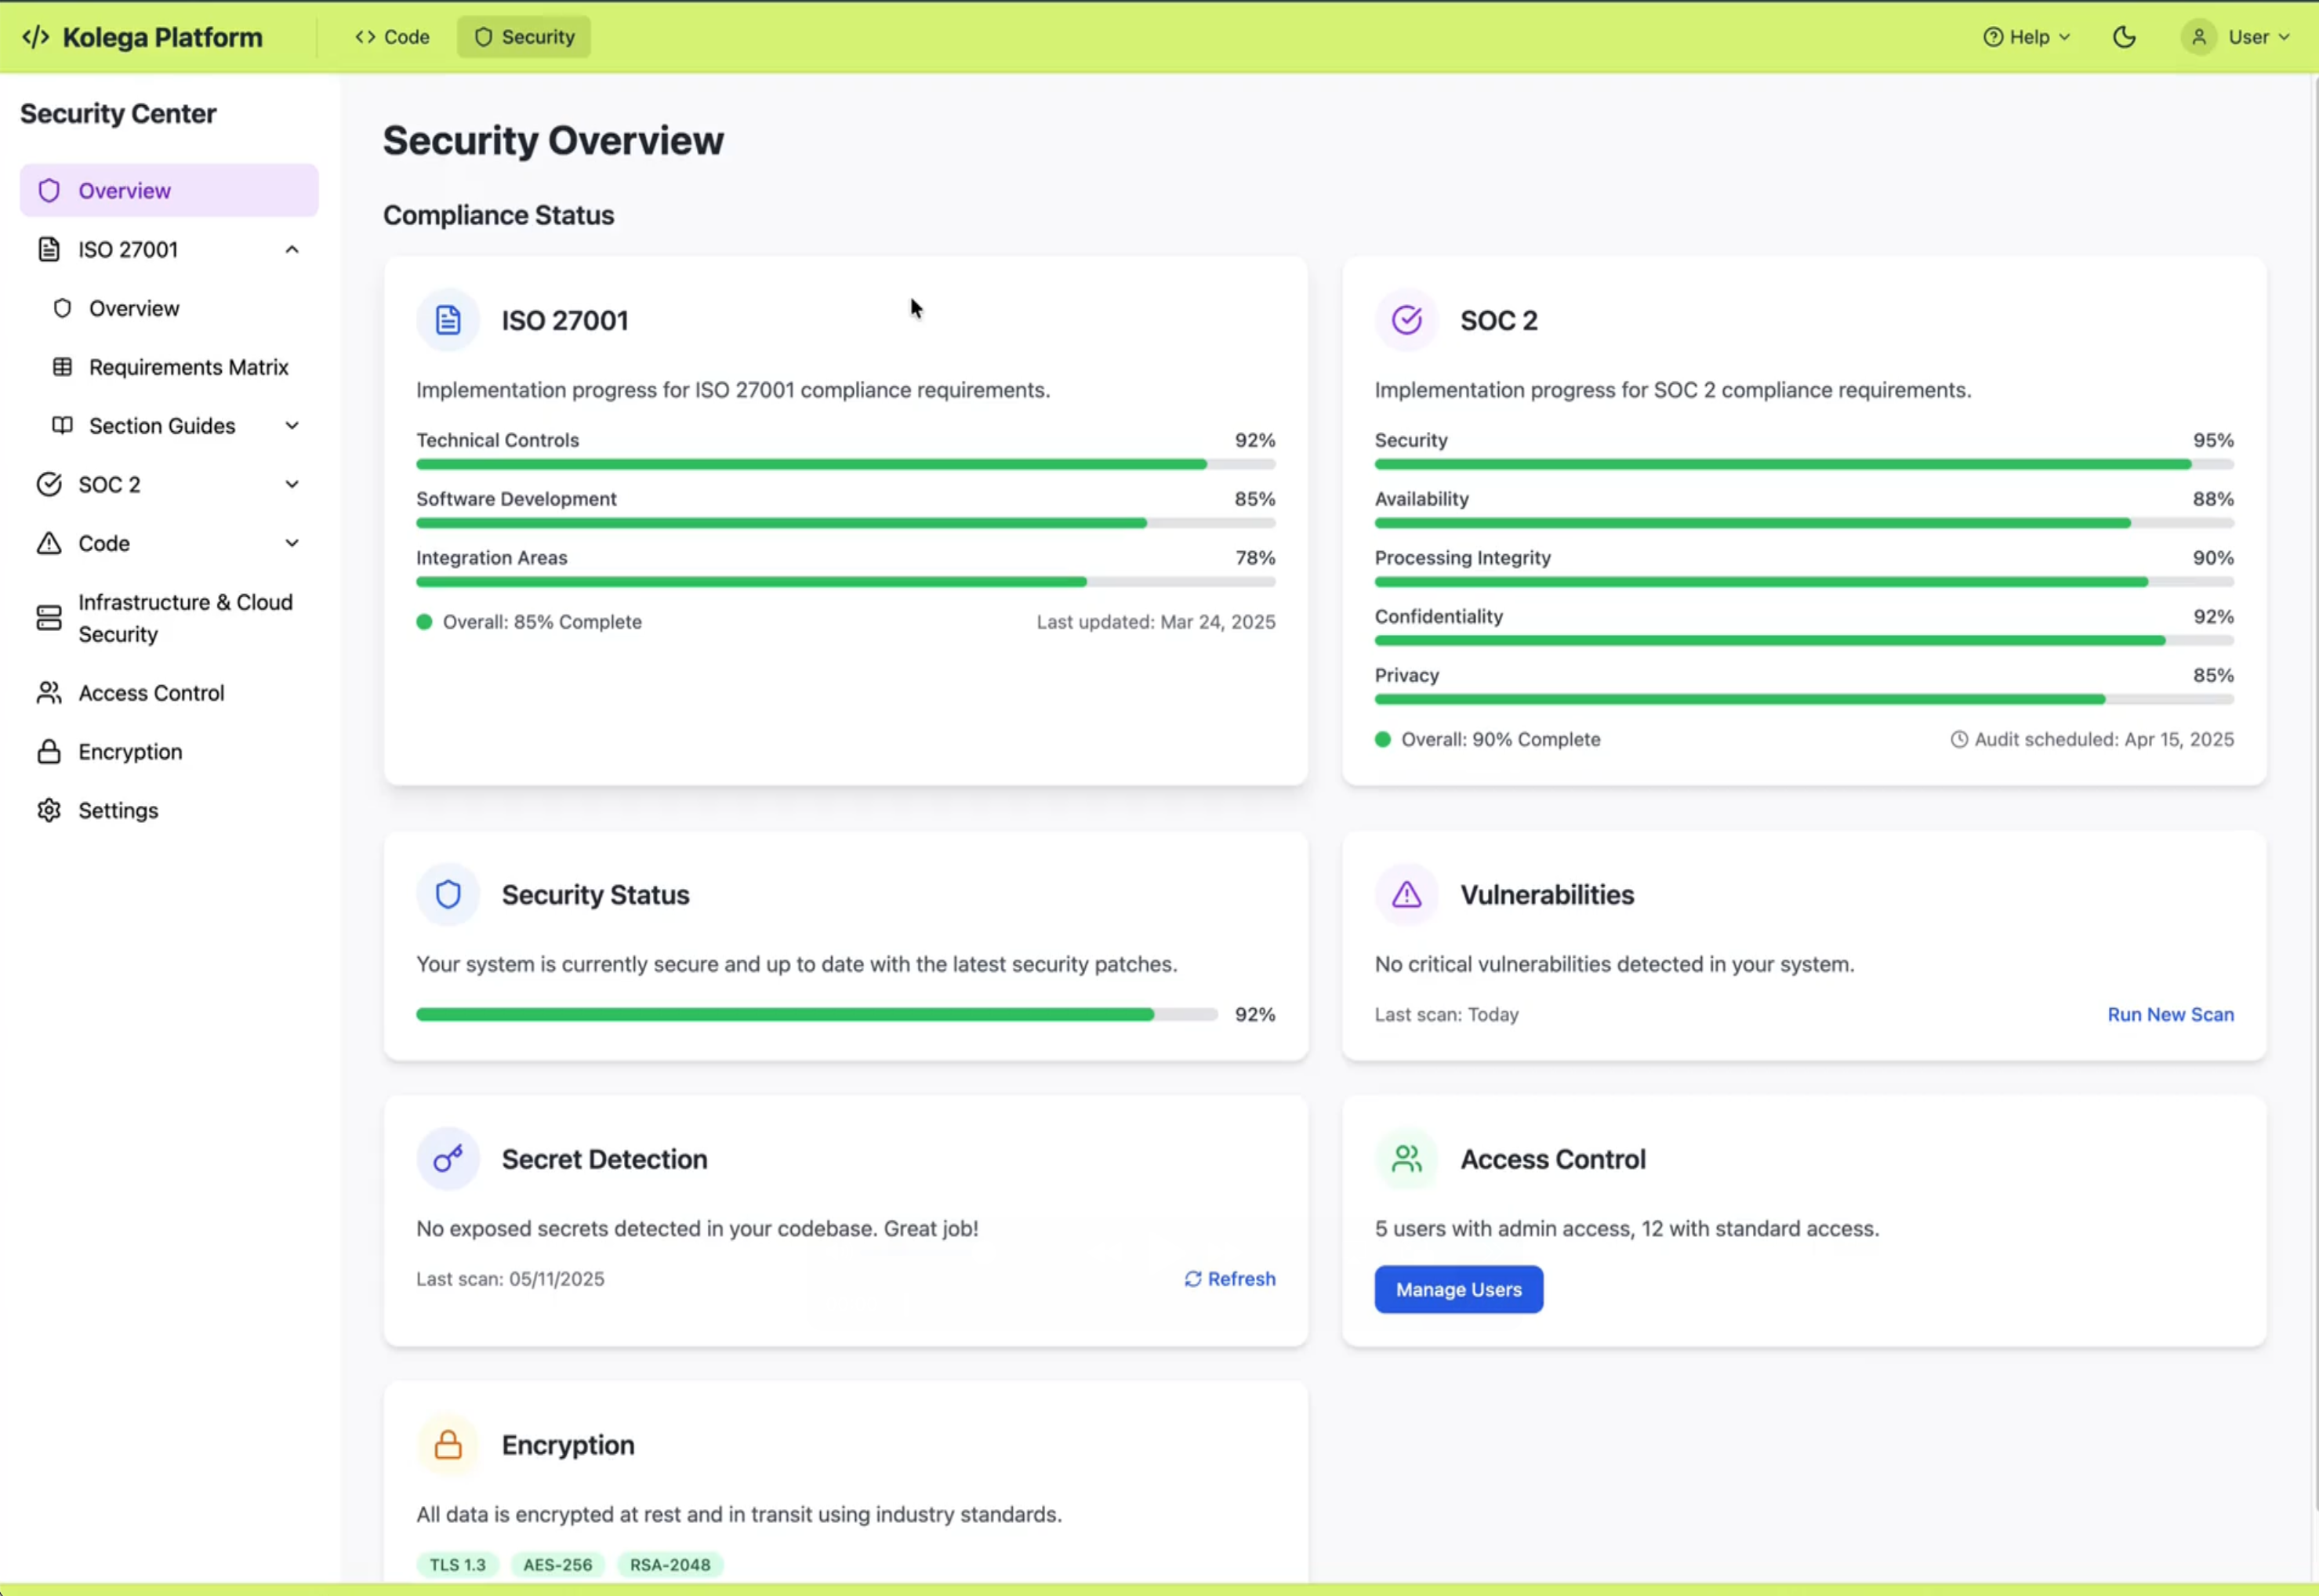Toggle dark mode with the moon icon
This screenshot has width=2319, height=1596.
pyautogui.click(x=2124, y=37)
